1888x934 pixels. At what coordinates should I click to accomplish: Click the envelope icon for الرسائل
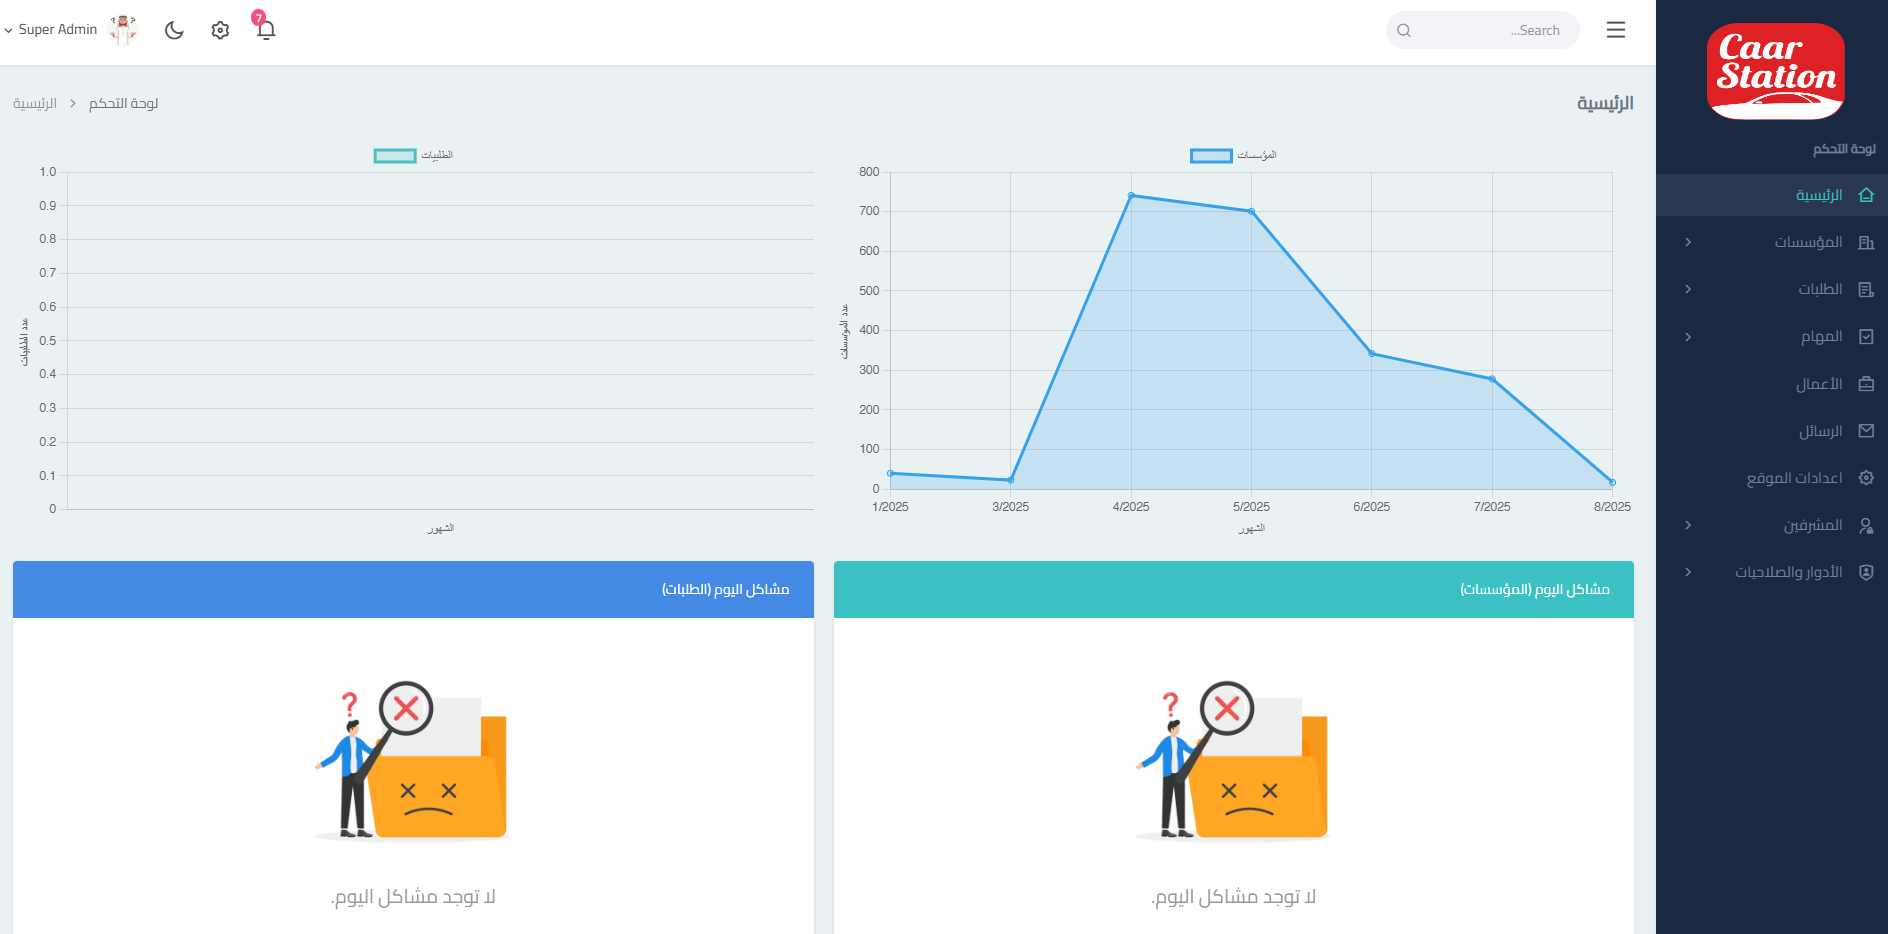coord(1865,431)
